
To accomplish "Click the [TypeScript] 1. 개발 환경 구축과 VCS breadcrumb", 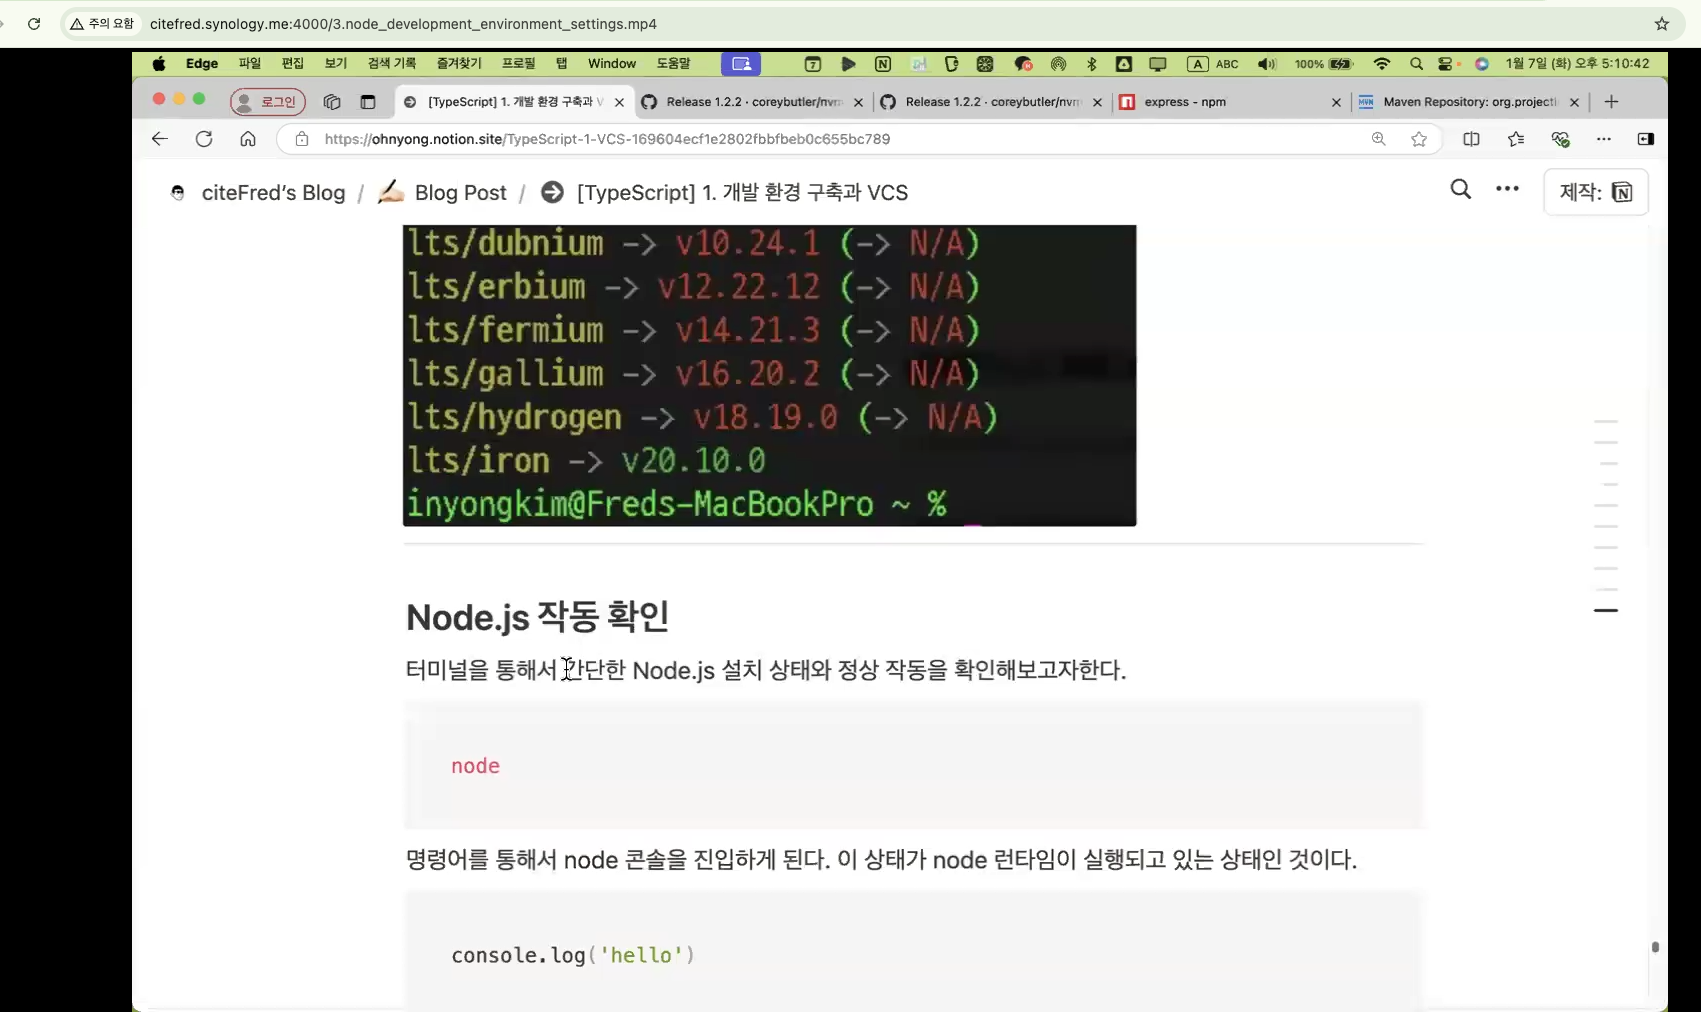I will tap(724, 193).
